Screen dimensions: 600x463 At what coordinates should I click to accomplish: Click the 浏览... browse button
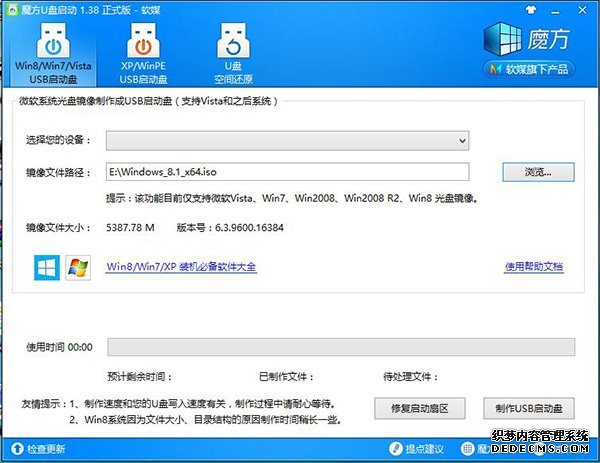(538, 172)
